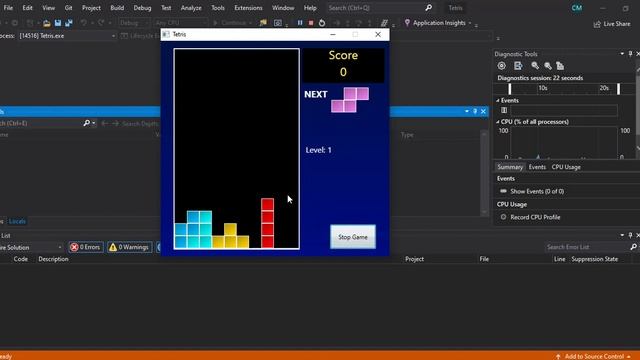Image resolution: width=640 pixels, height=360 pixels.
Task: Open the Extensions menu
Action: point(248,8)
